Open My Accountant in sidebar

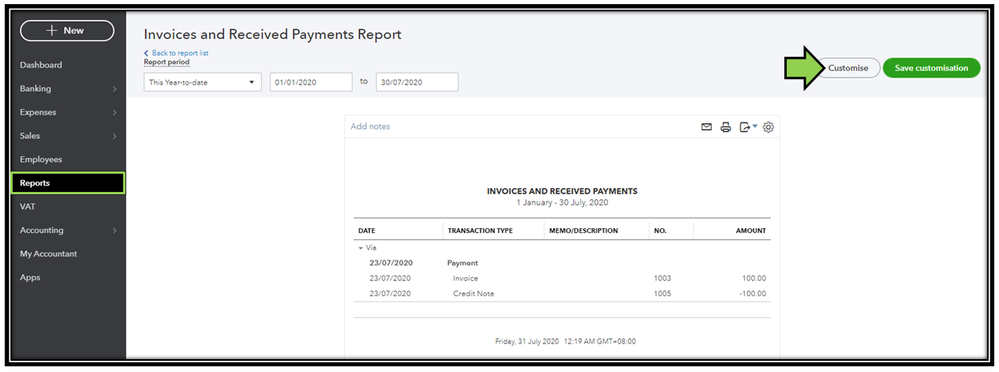click(x=48, y=254)
